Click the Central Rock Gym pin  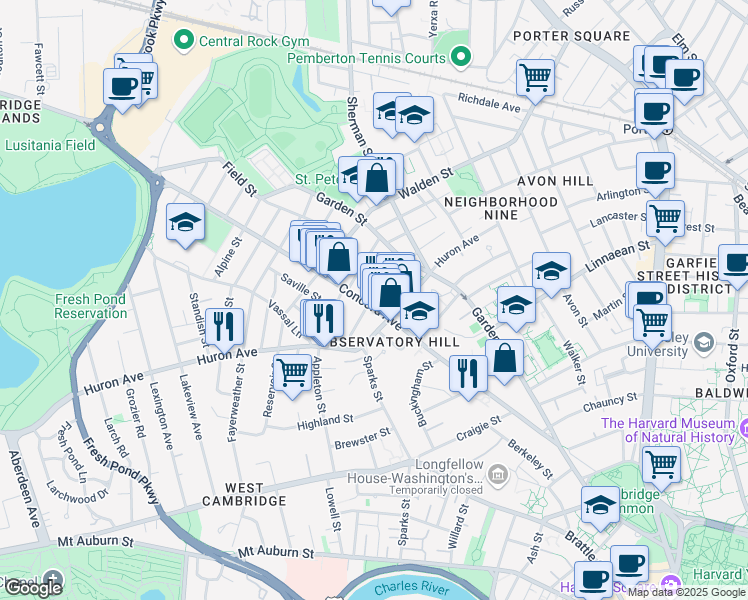coord(183,41)
